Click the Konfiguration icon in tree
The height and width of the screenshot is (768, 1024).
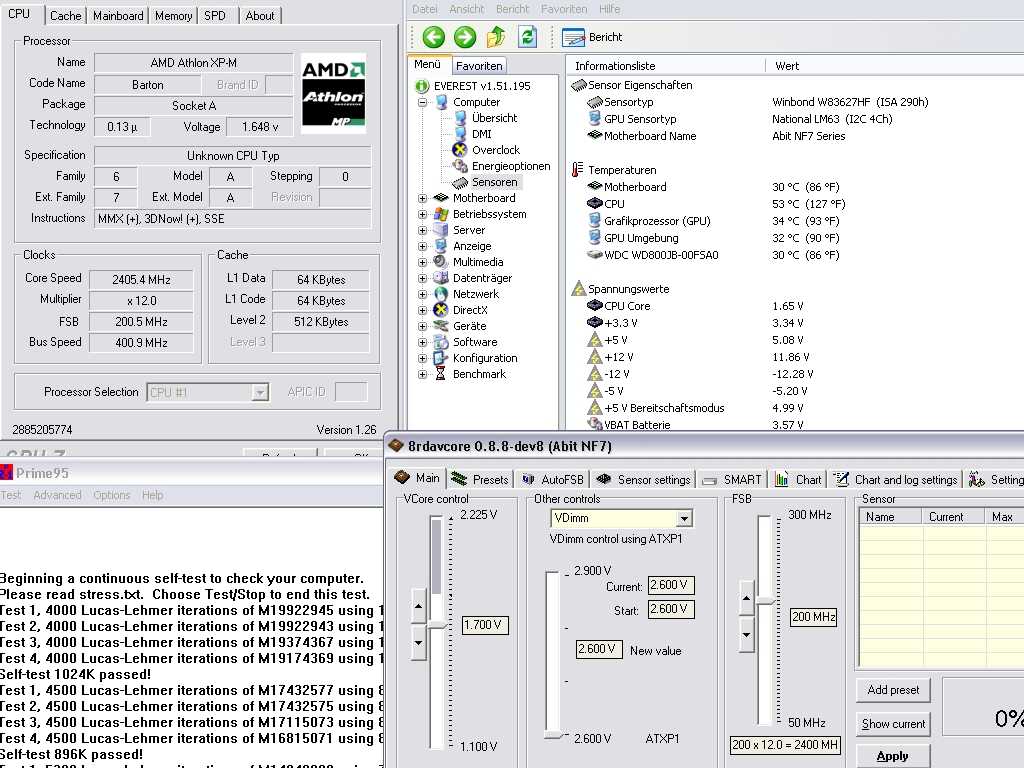click(441, 358)
